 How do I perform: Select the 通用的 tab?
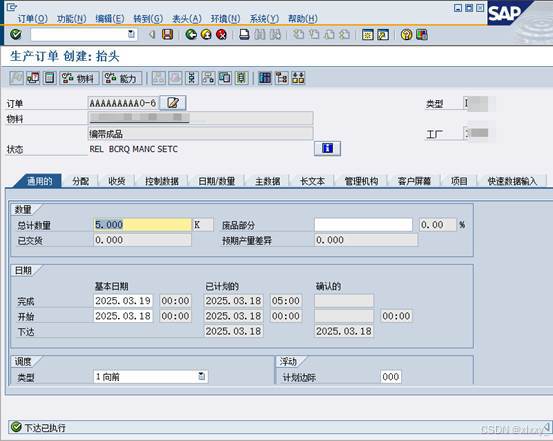(40, 181)
